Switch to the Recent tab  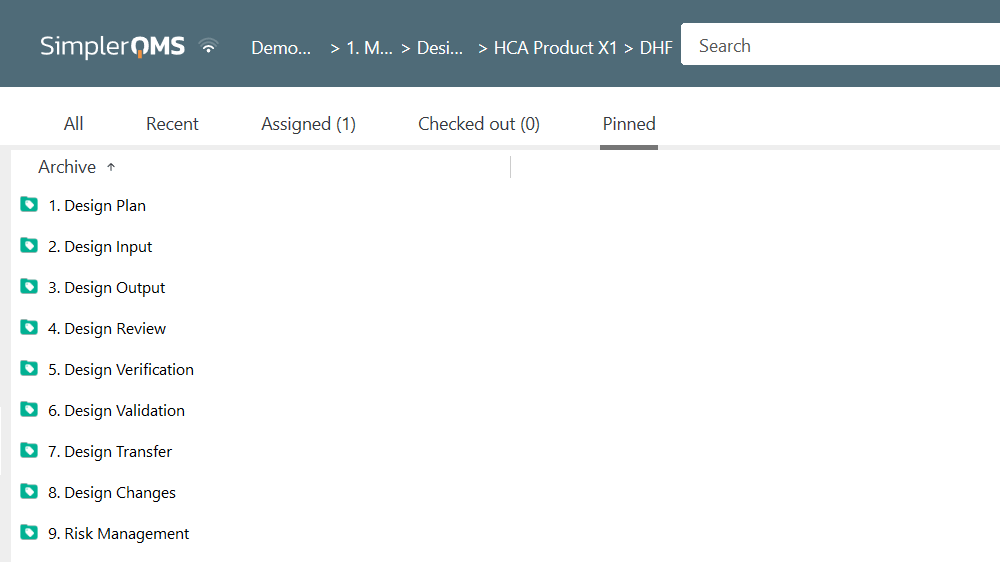pyautogui.click(x=172, y=124)
